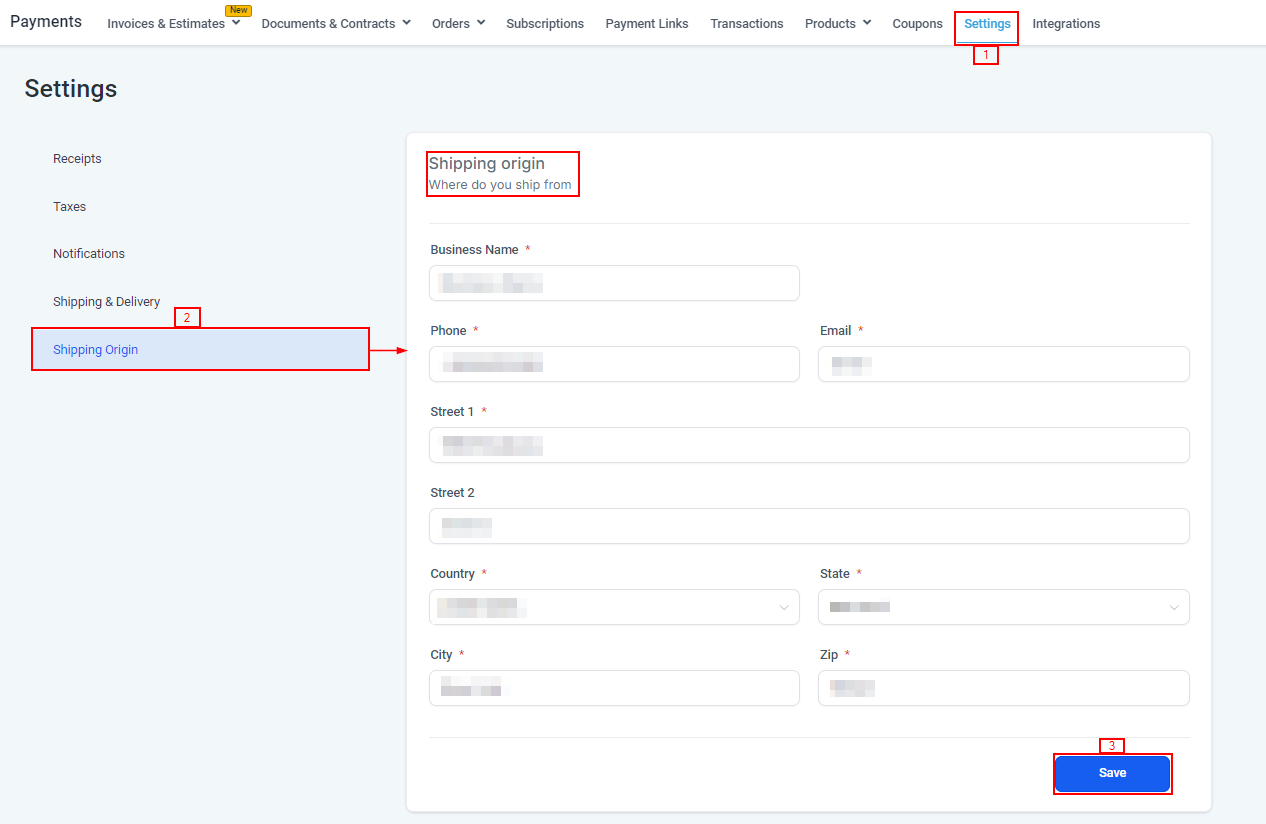
Task: Open Receipts settings section
Action: pyautogui.click(x=77, y=159)
